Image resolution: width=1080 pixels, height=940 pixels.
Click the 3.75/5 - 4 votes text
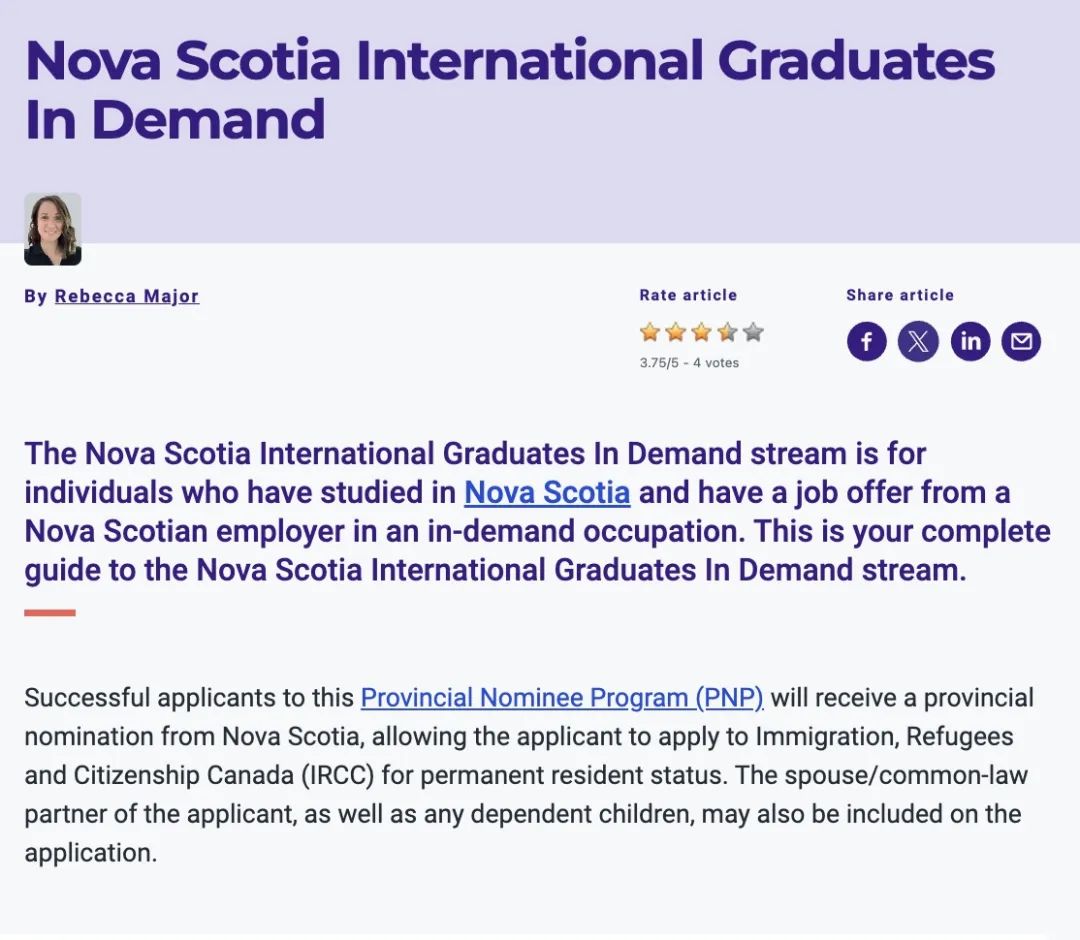point(689,363)
